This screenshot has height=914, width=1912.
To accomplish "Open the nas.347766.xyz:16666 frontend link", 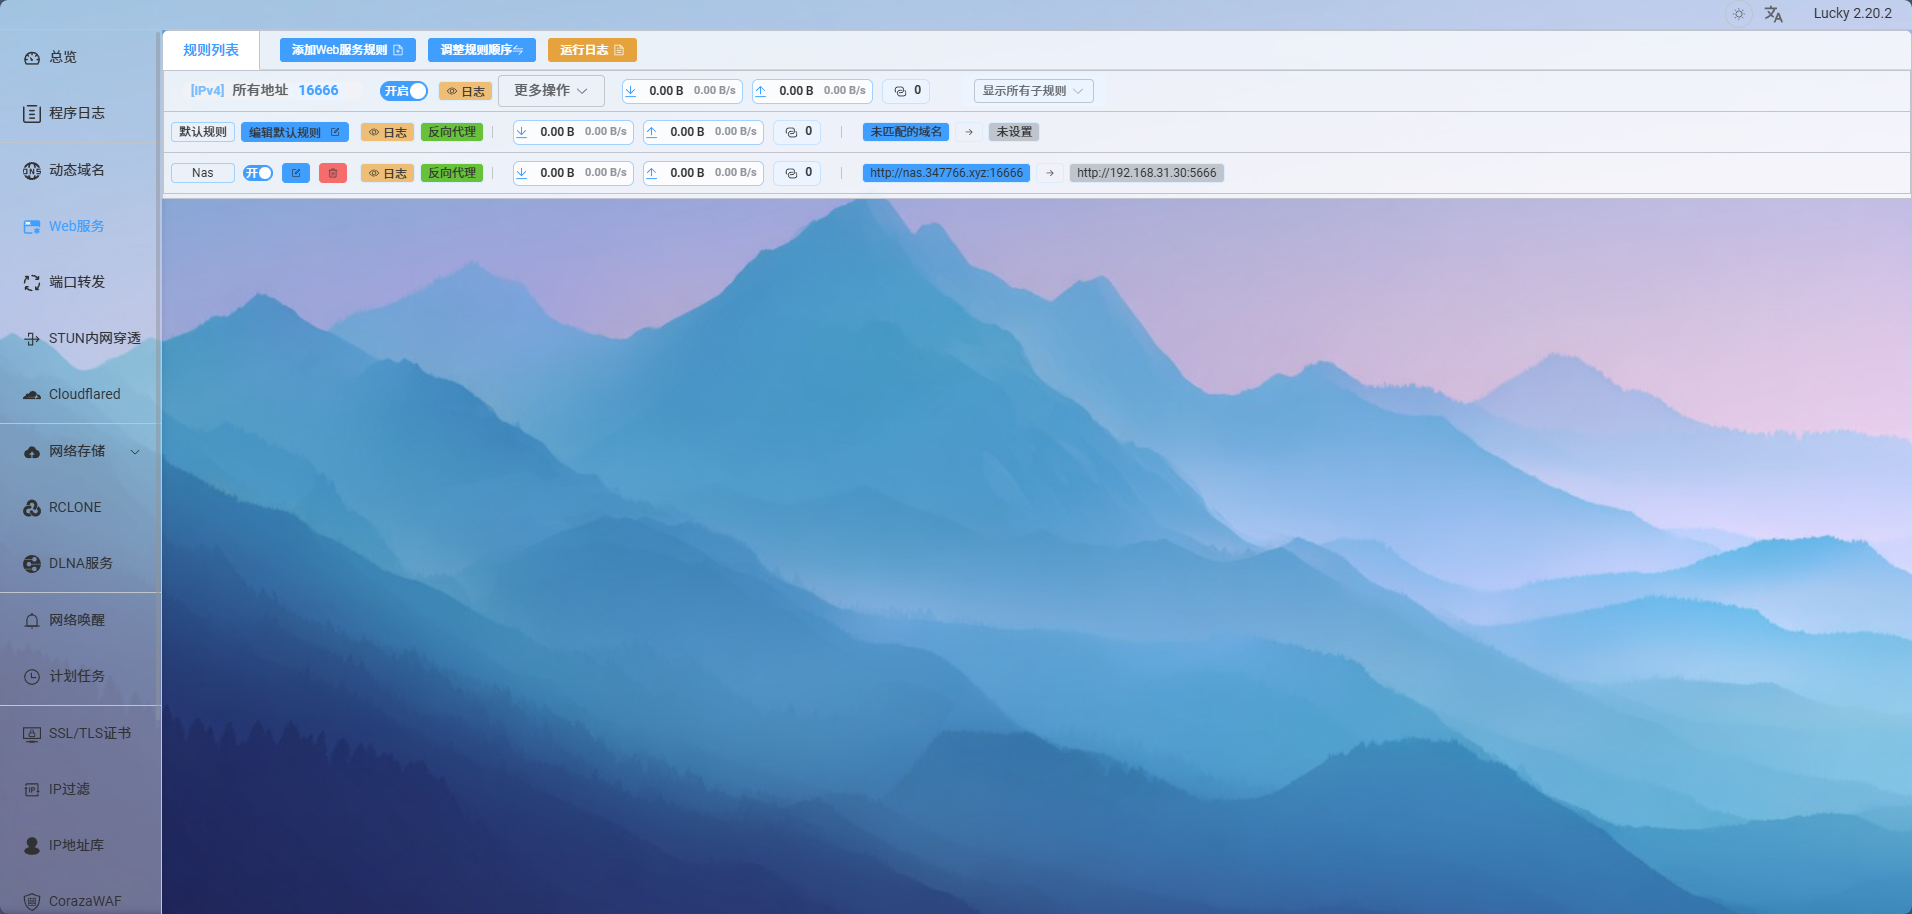I will click(x=946, y=173).
